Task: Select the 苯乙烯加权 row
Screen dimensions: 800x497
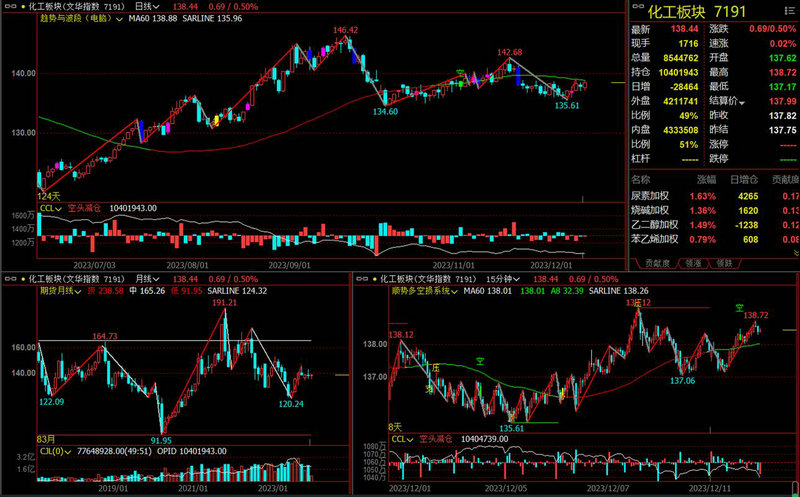Action: pos(715,239)
